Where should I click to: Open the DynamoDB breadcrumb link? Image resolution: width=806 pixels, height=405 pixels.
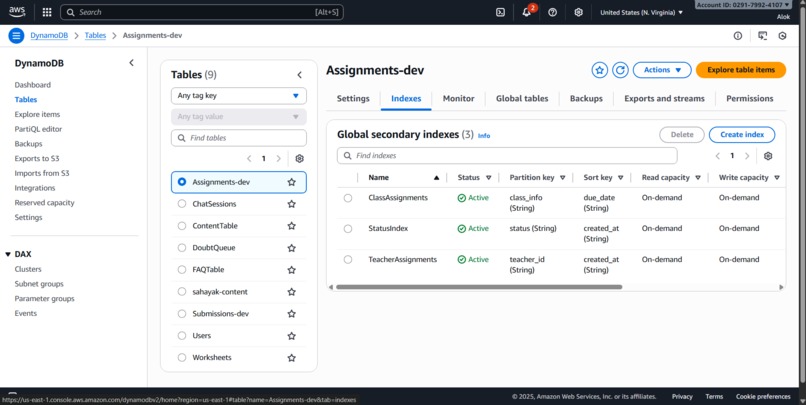tap(49, 35)
